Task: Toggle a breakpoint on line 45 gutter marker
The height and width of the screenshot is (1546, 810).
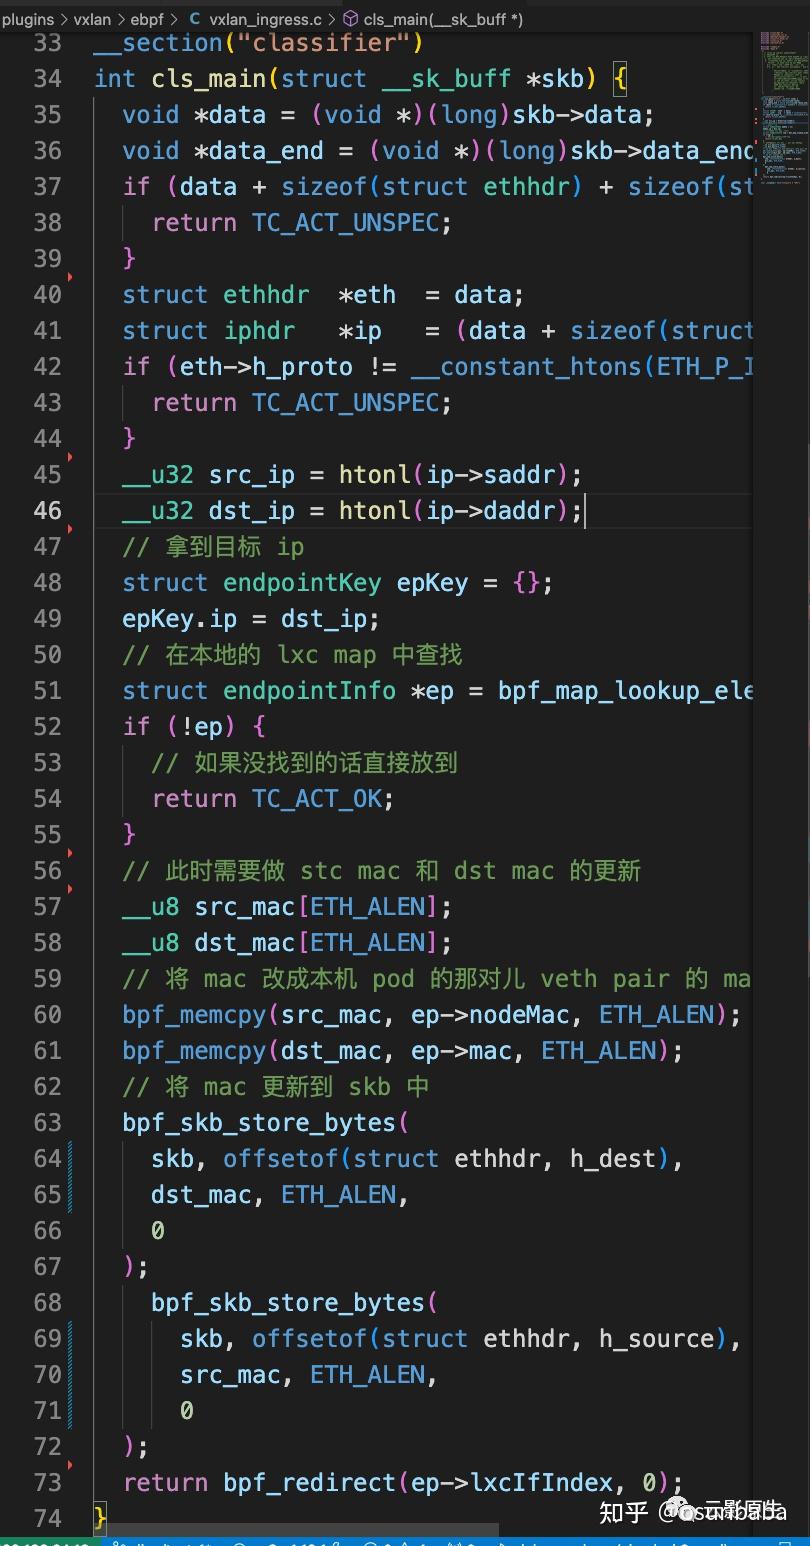Action: coord(68,458)
